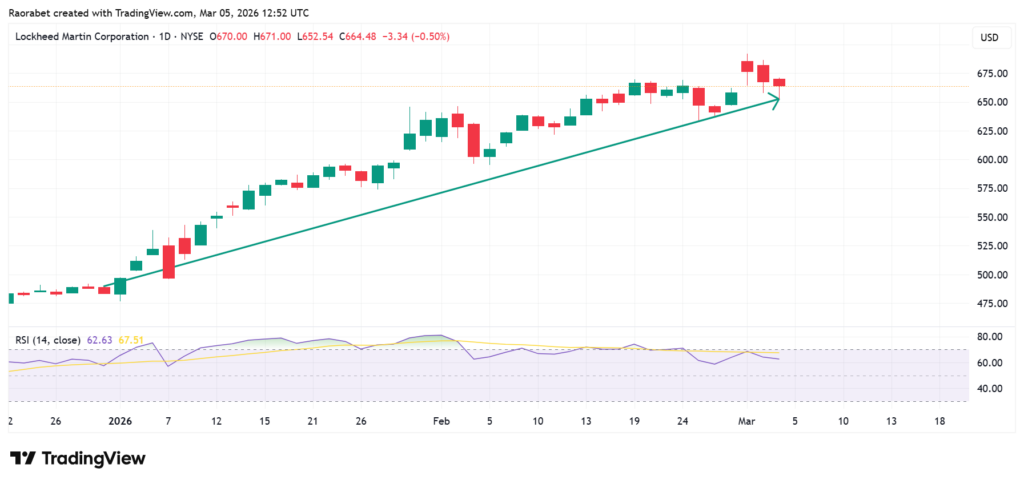Click the 675.00 price axis label
This screenshot has height=484, width=1024.
pyautogui.click(x=990, y=74)
